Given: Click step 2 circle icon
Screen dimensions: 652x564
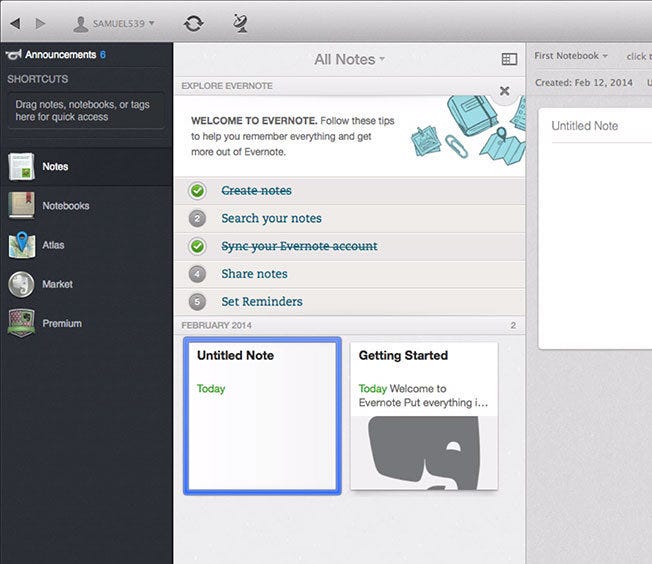Looking at the screenshot, I should 197,218.
